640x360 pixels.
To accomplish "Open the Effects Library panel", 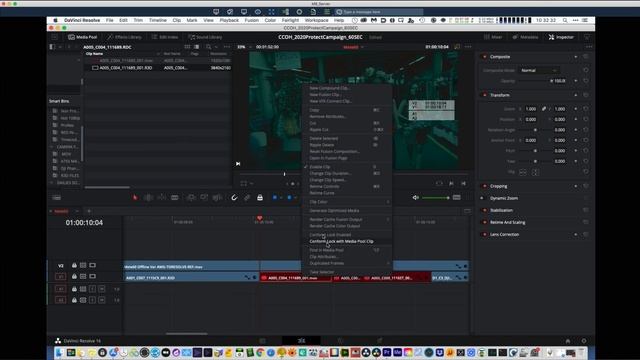I will point(124,37).
